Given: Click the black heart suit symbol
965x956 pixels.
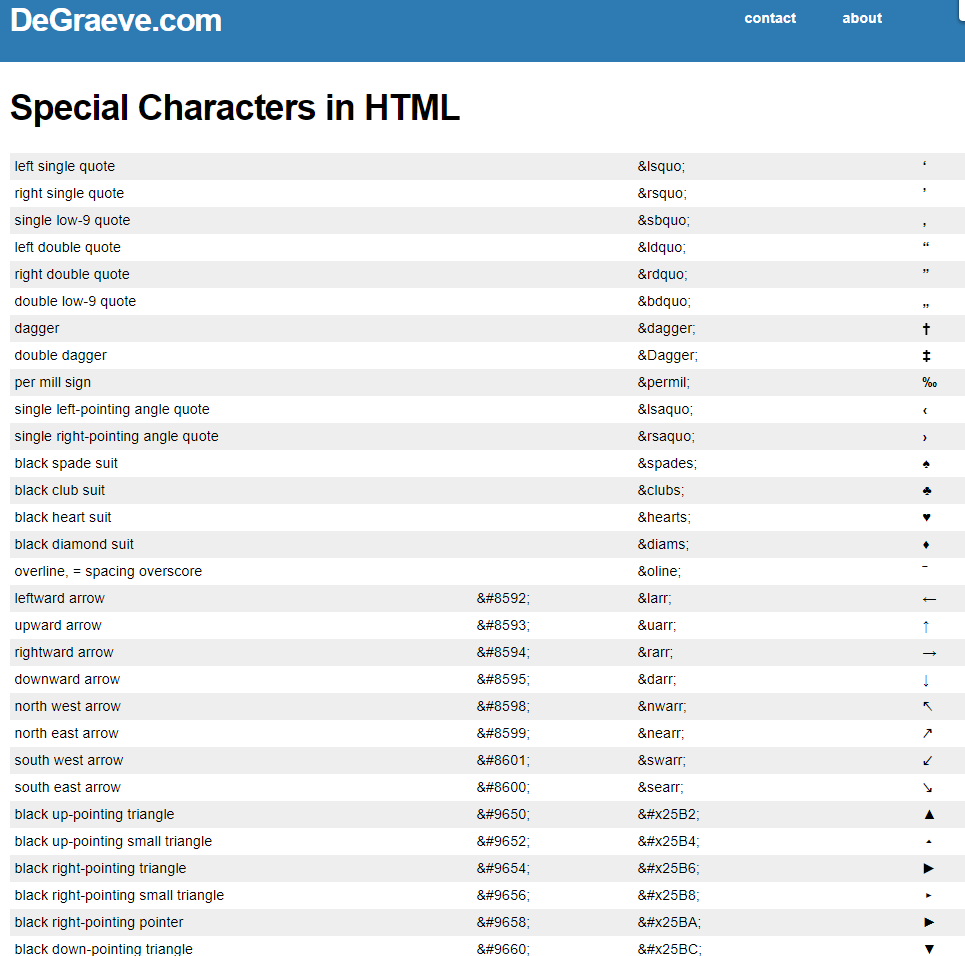Looking at the screenshot, I should pyautogui.click(x=926, y=518).
